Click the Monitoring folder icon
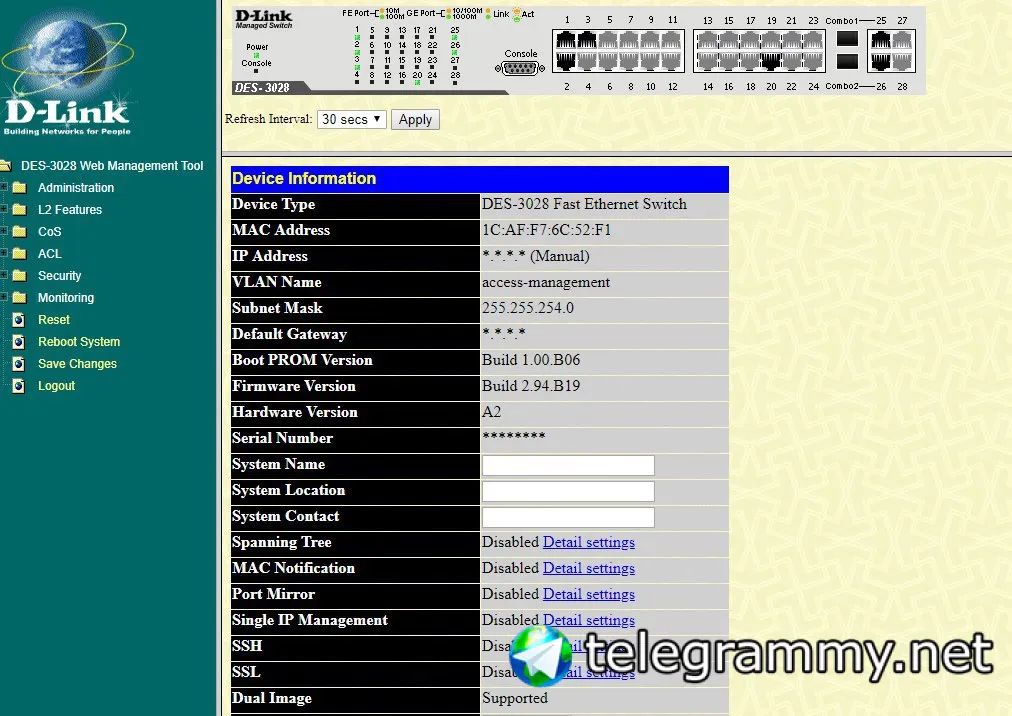 (x=19, y=298)
